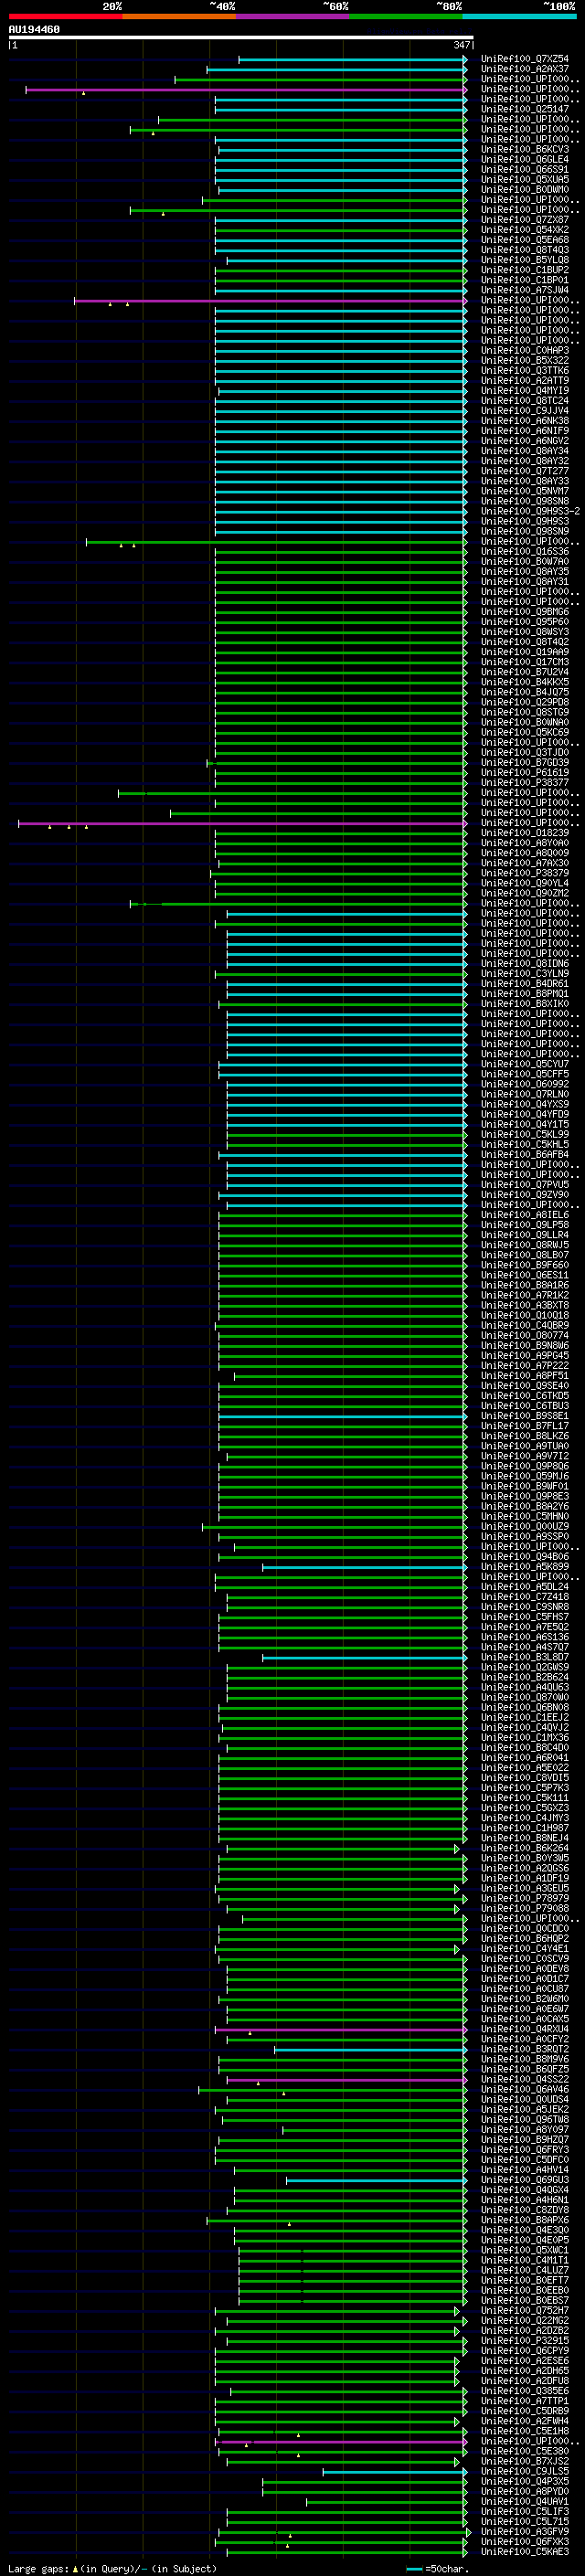
Task: Click the orange ~40% legend color segment
Action: coord(179,16)
